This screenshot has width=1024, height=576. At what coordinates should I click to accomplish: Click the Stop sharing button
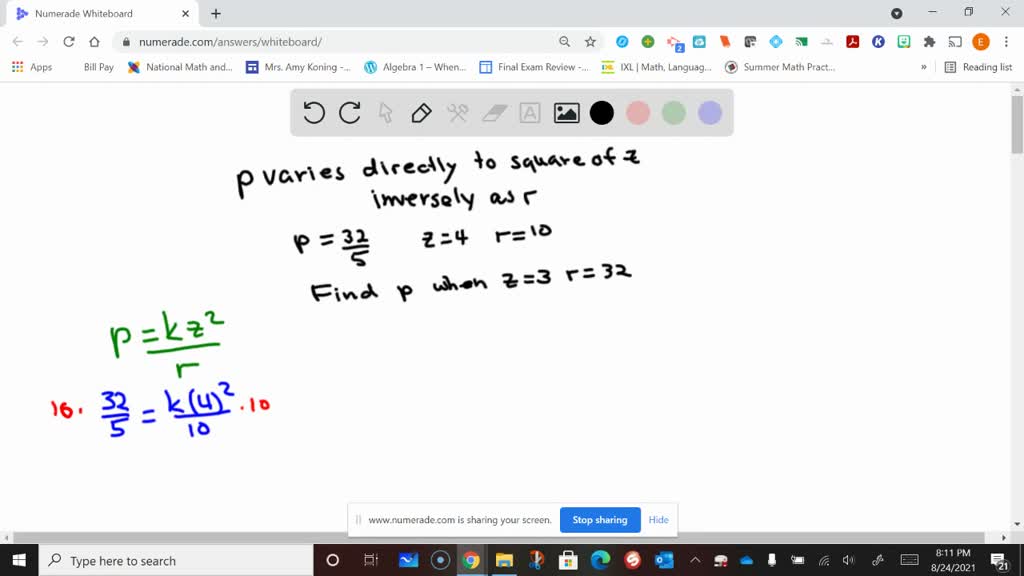pyautogui.click(x=600, y=520)
